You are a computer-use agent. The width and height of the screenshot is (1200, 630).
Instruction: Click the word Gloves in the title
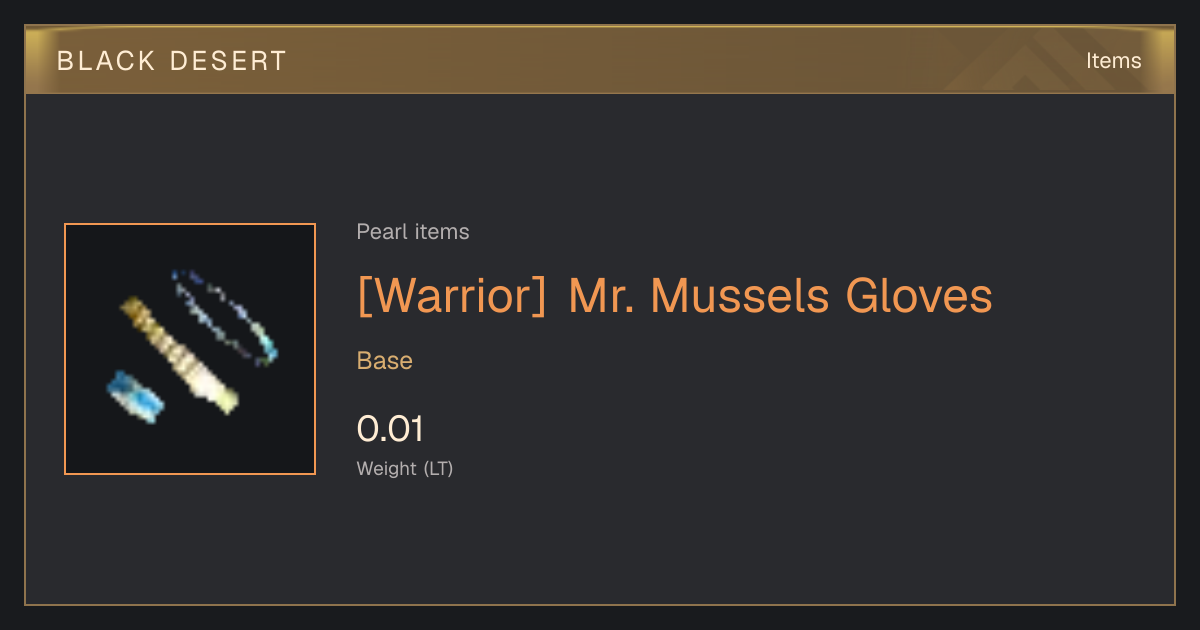point(919,296)
